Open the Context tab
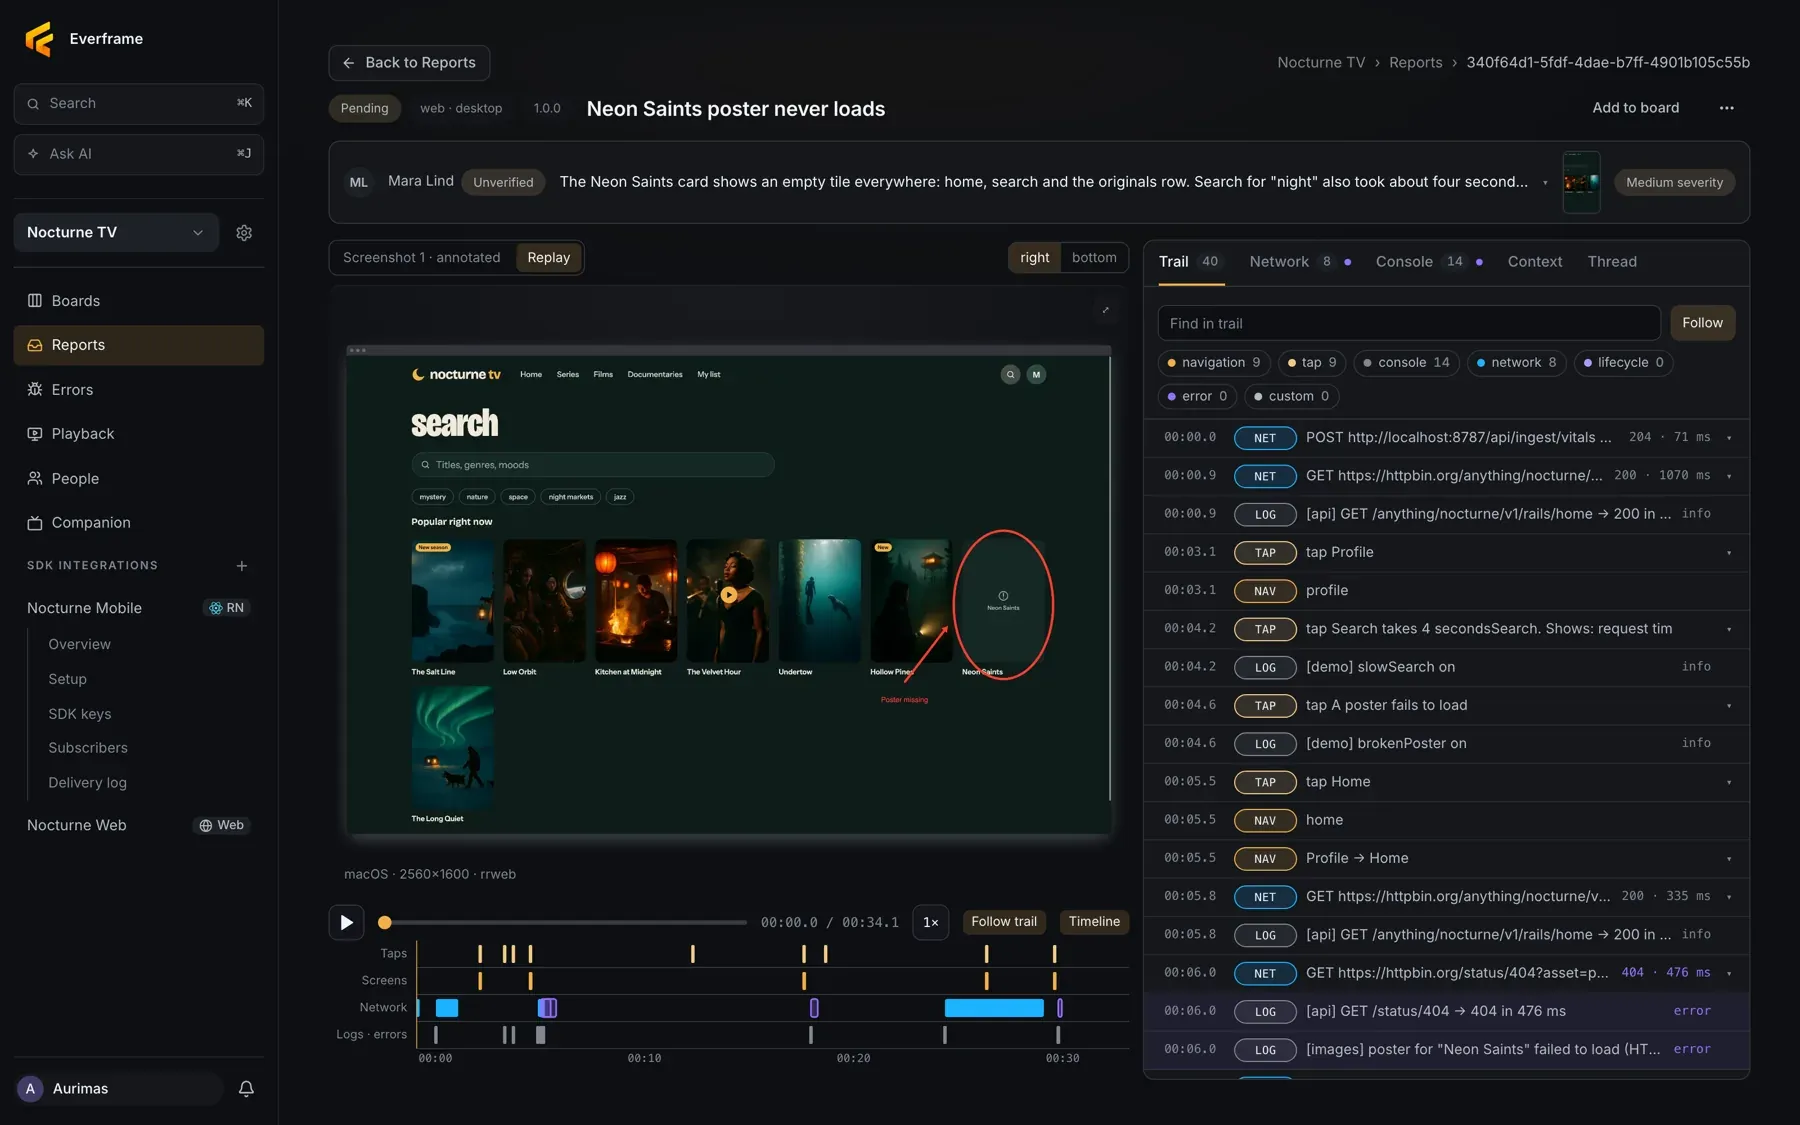This screenshot has height=1125, width=1800. coord(1534,262)
